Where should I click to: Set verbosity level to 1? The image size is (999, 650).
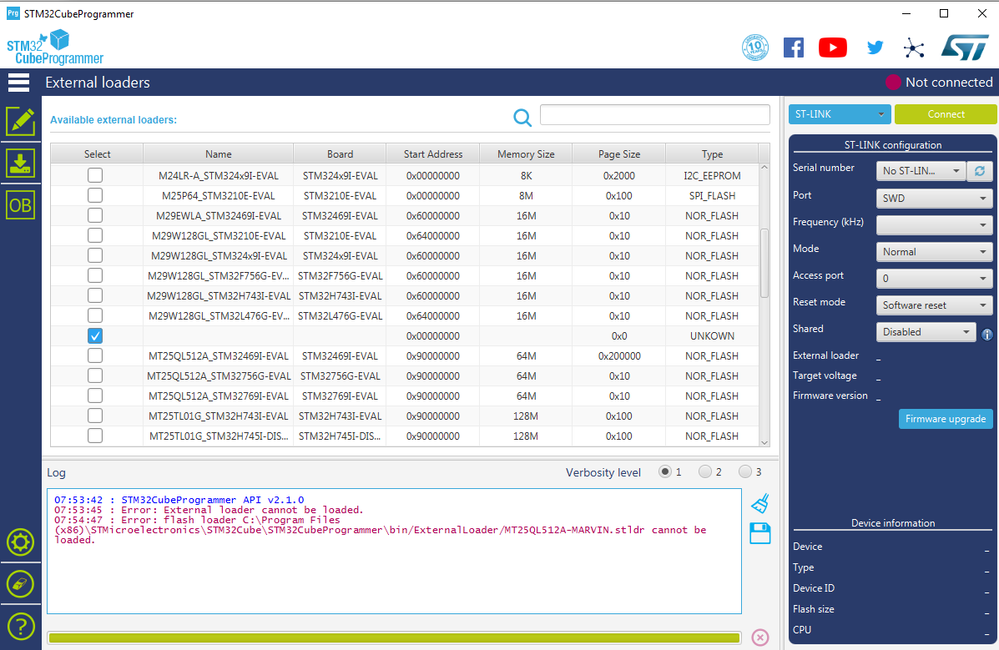point(665,472)
